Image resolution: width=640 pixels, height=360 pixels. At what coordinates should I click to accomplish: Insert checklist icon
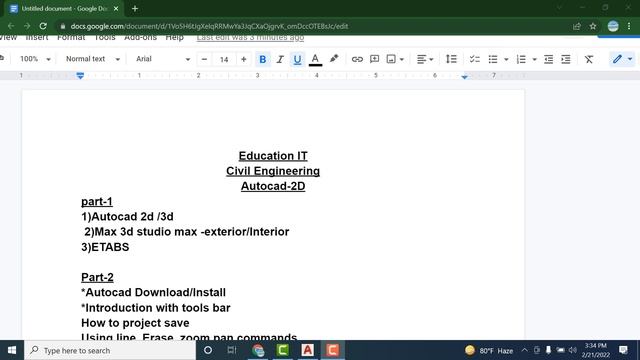pos(474,59)
